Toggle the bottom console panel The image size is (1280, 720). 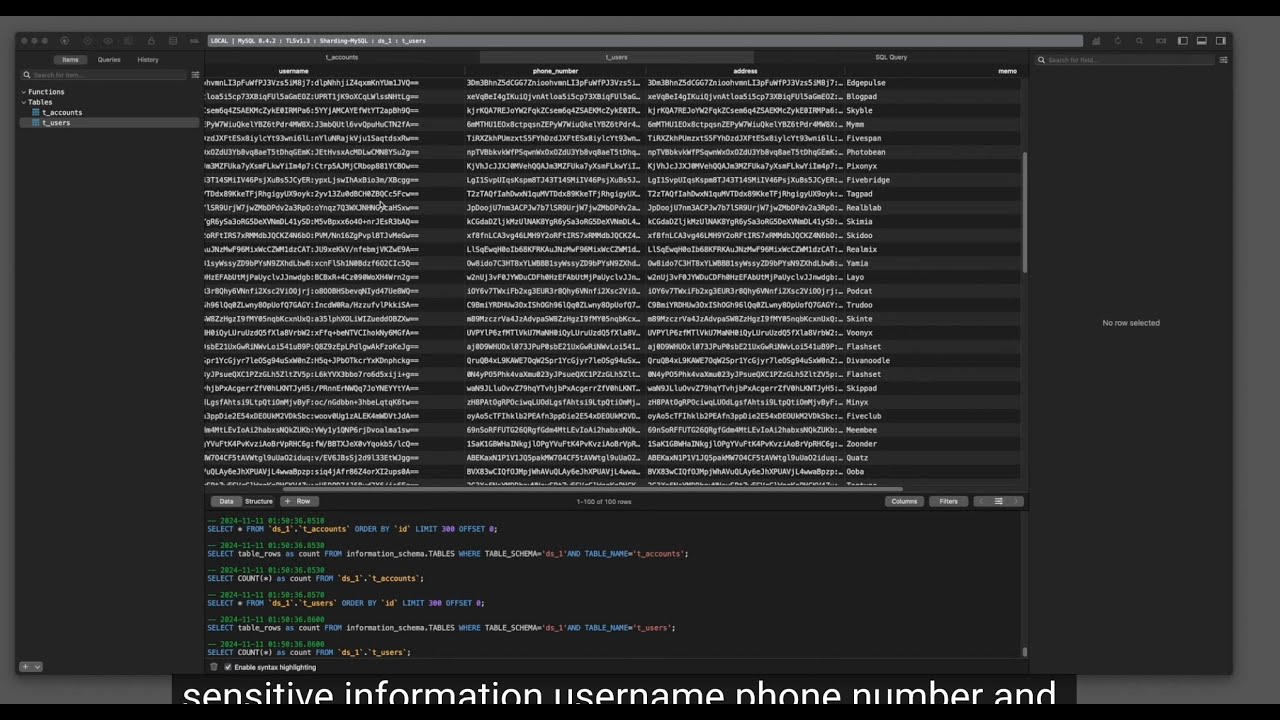coord(1202,41)
